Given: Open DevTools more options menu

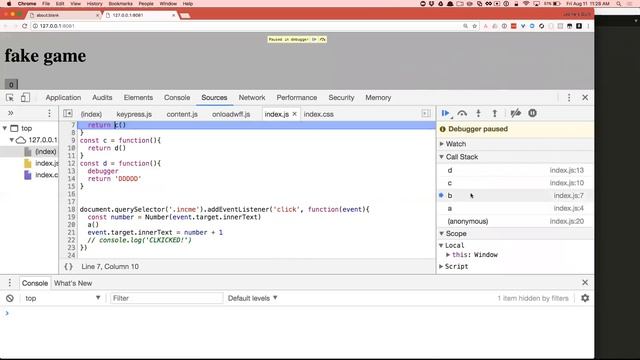Looking at the screenshot, I should click(569, 98).
